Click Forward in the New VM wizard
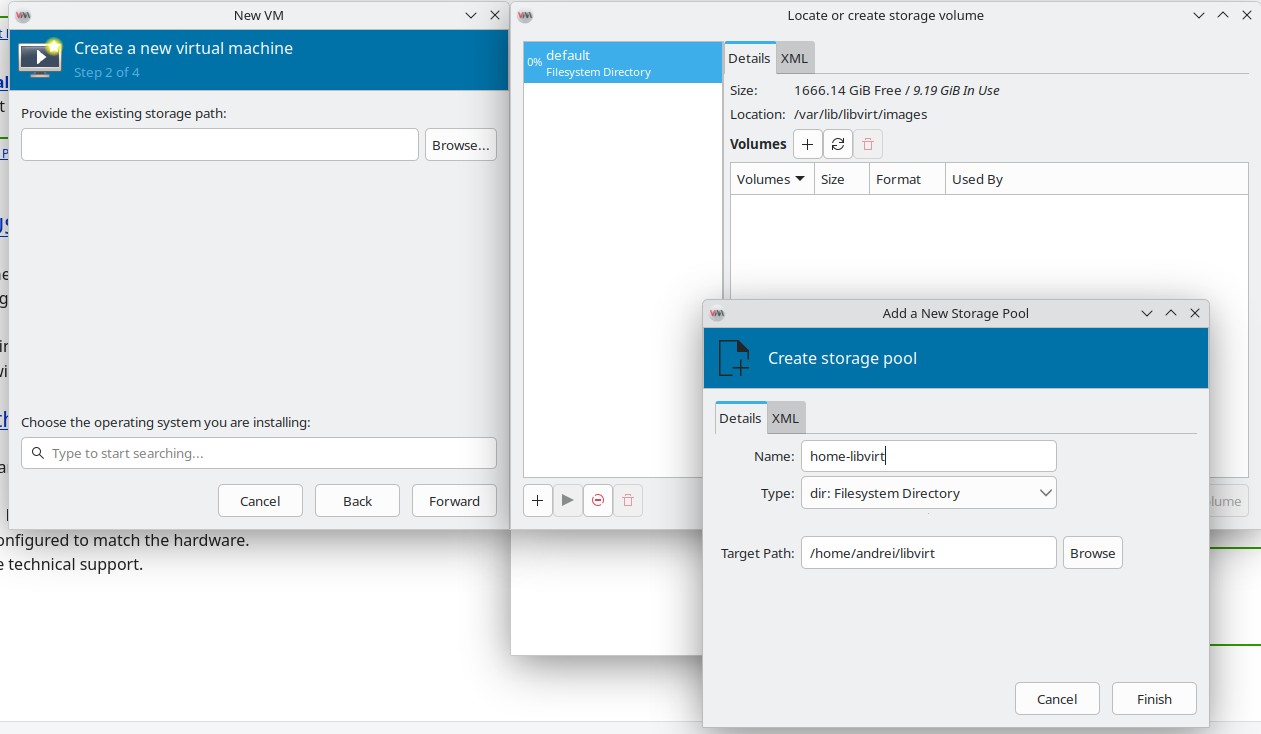 pos(454,501)
